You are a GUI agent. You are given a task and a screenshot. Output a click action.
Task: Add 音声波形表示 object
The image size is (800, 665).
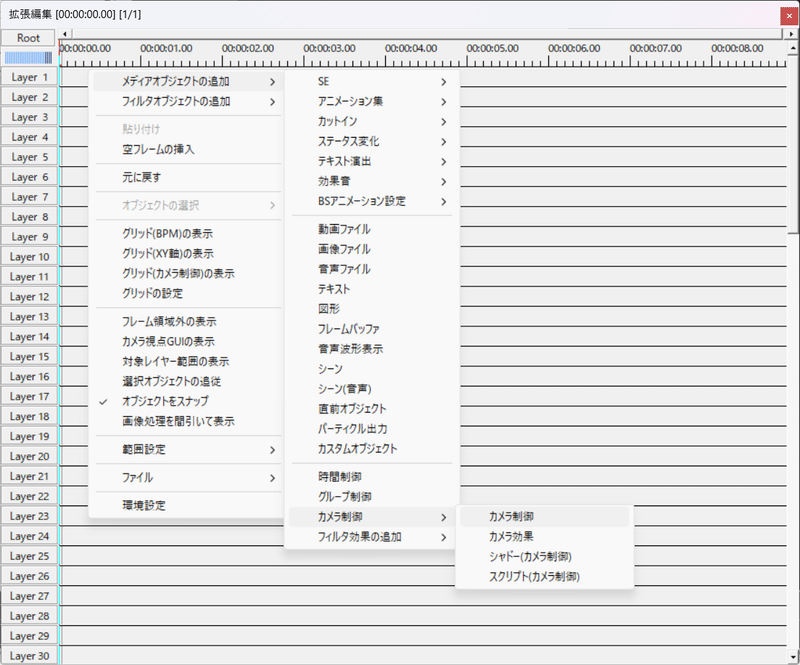coord(372,349)
